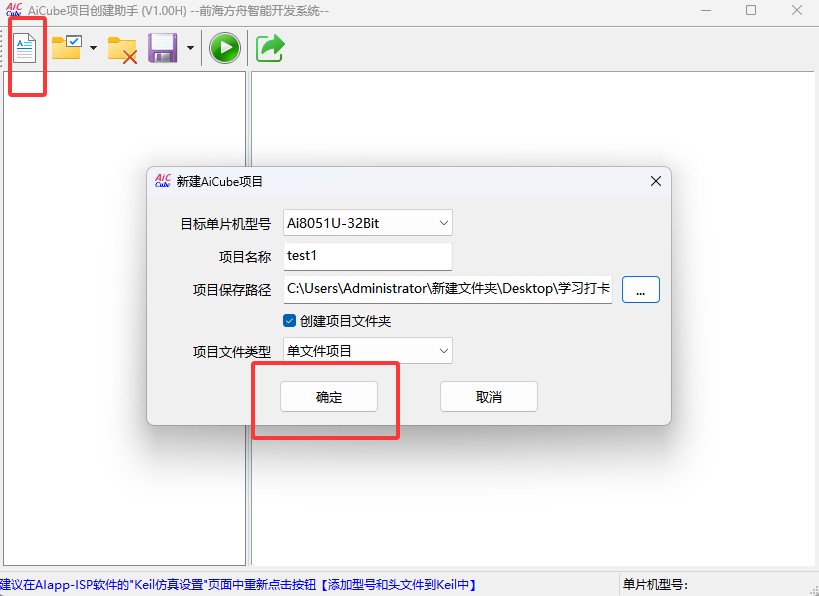Click the 项目文件类型 label
Screen dimensions: 819x596
click(x=232, y=352)
